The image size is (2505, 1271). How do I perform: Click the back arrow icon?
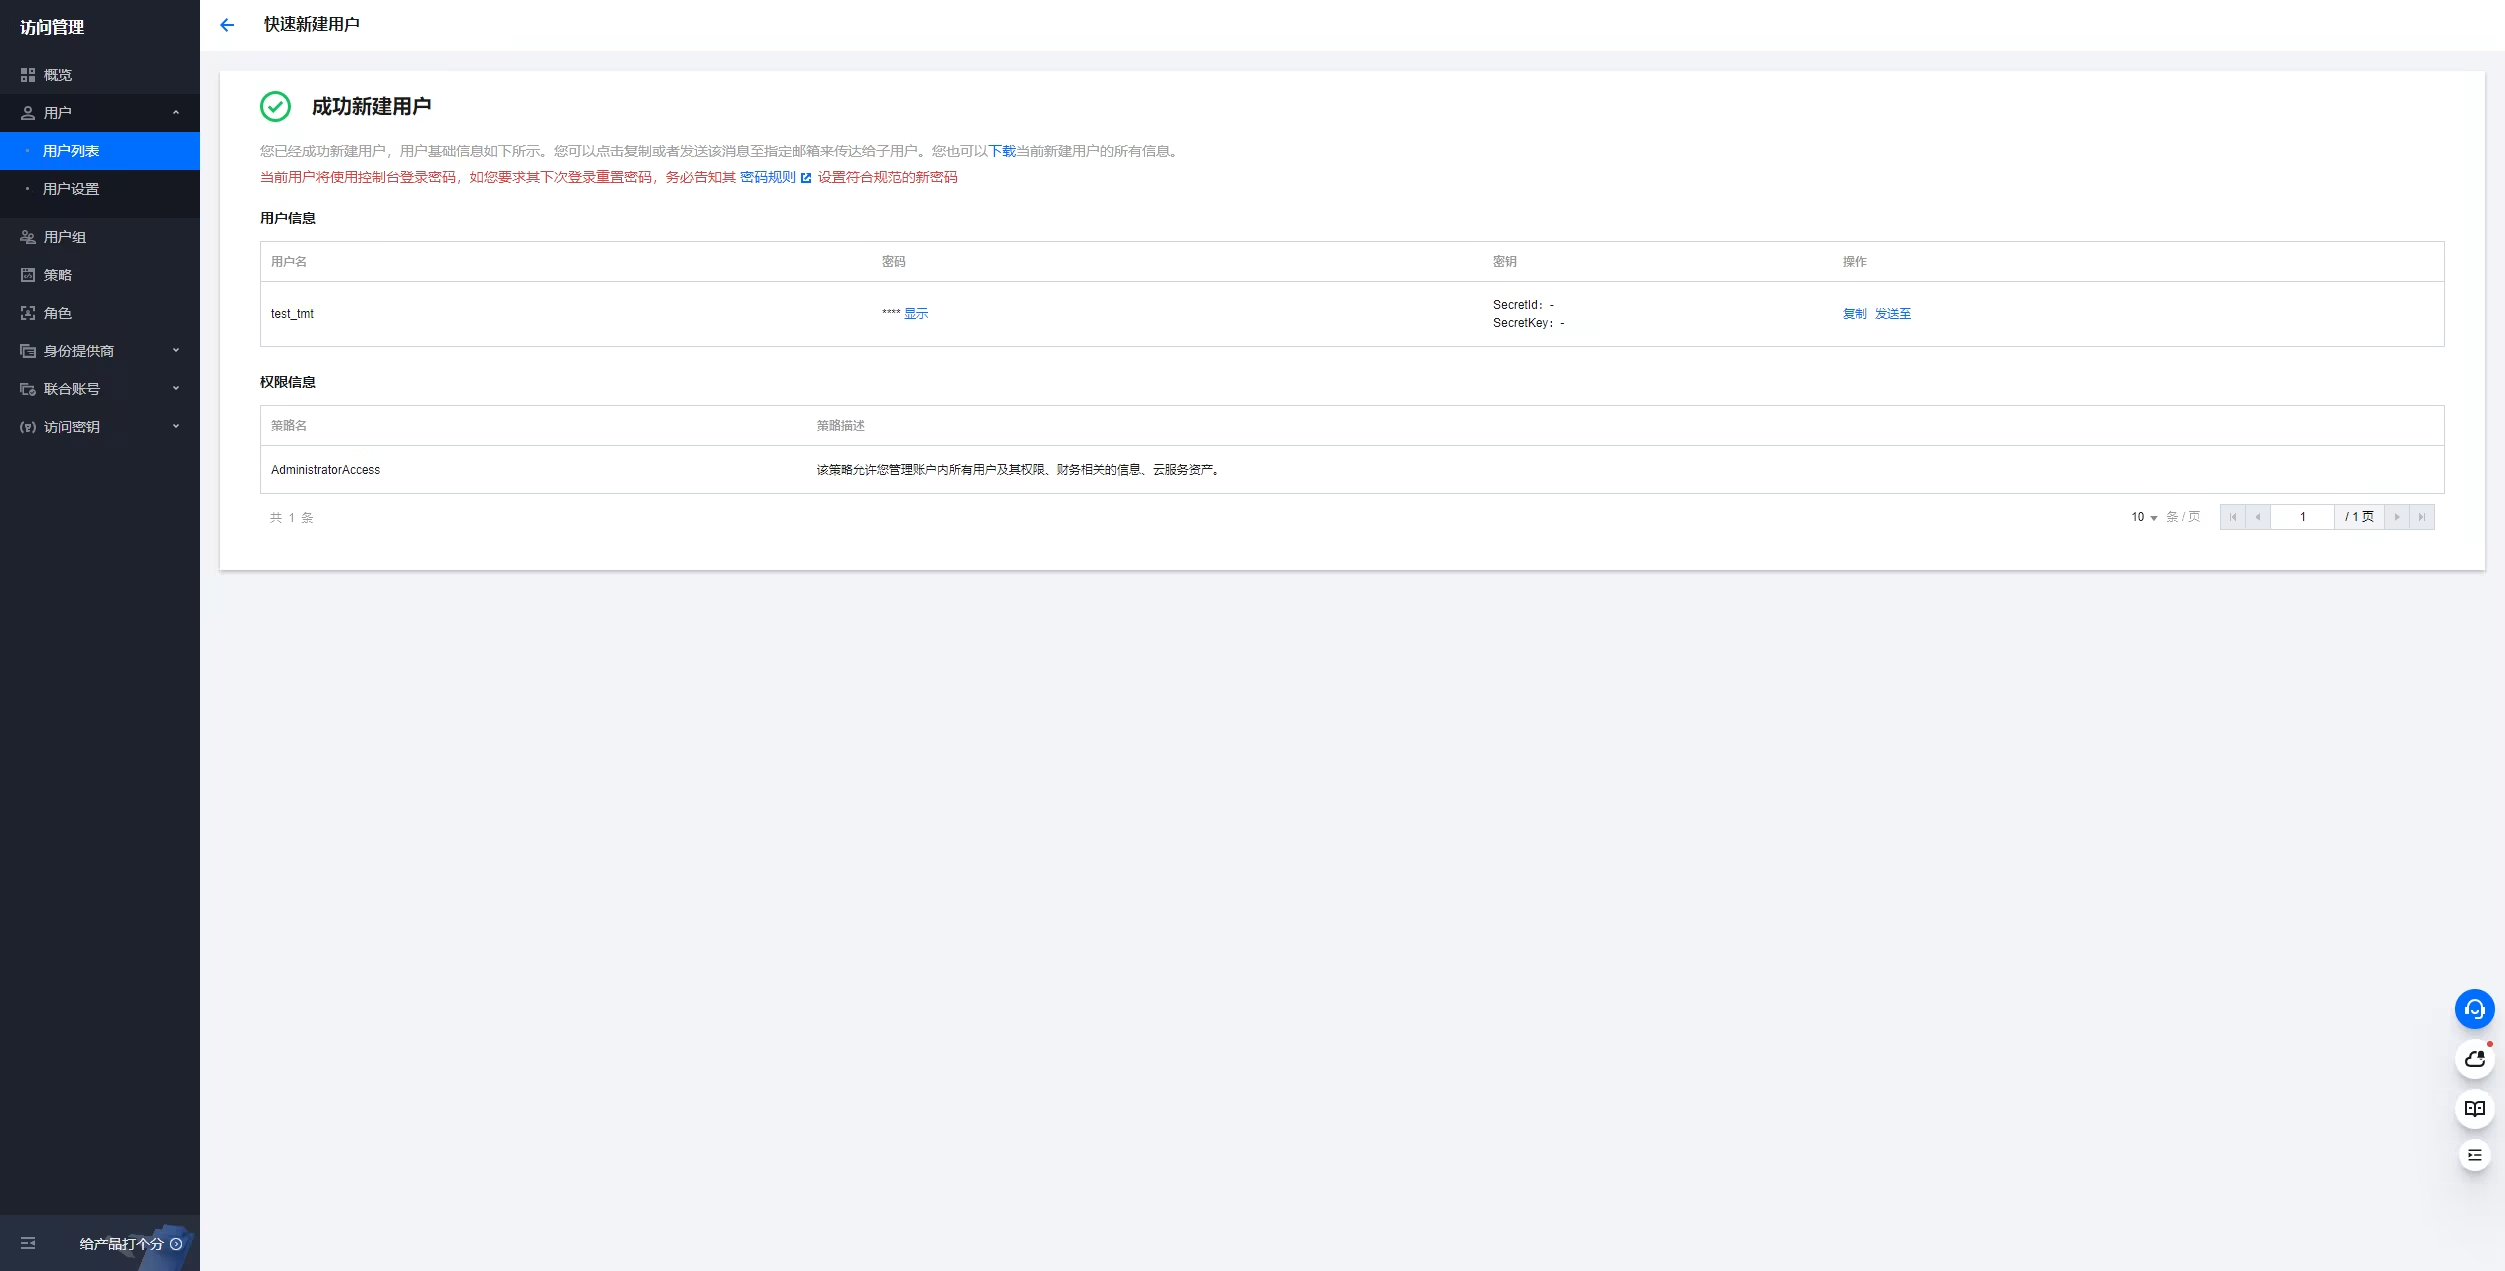[227, 25]
